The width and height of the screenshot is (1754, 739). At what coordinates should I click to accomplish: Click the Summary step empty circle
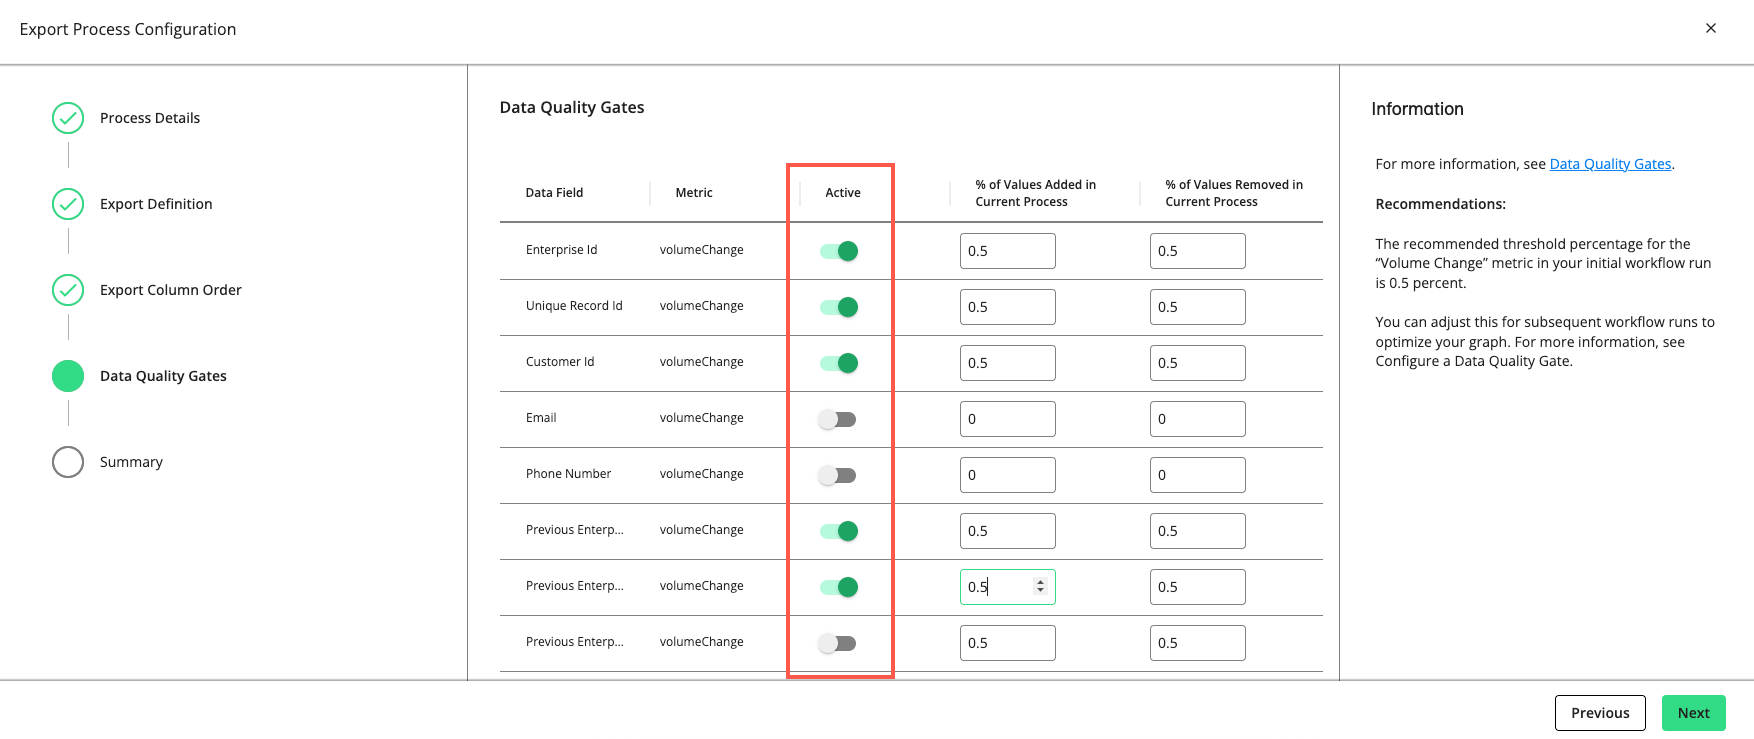[68, 462]
